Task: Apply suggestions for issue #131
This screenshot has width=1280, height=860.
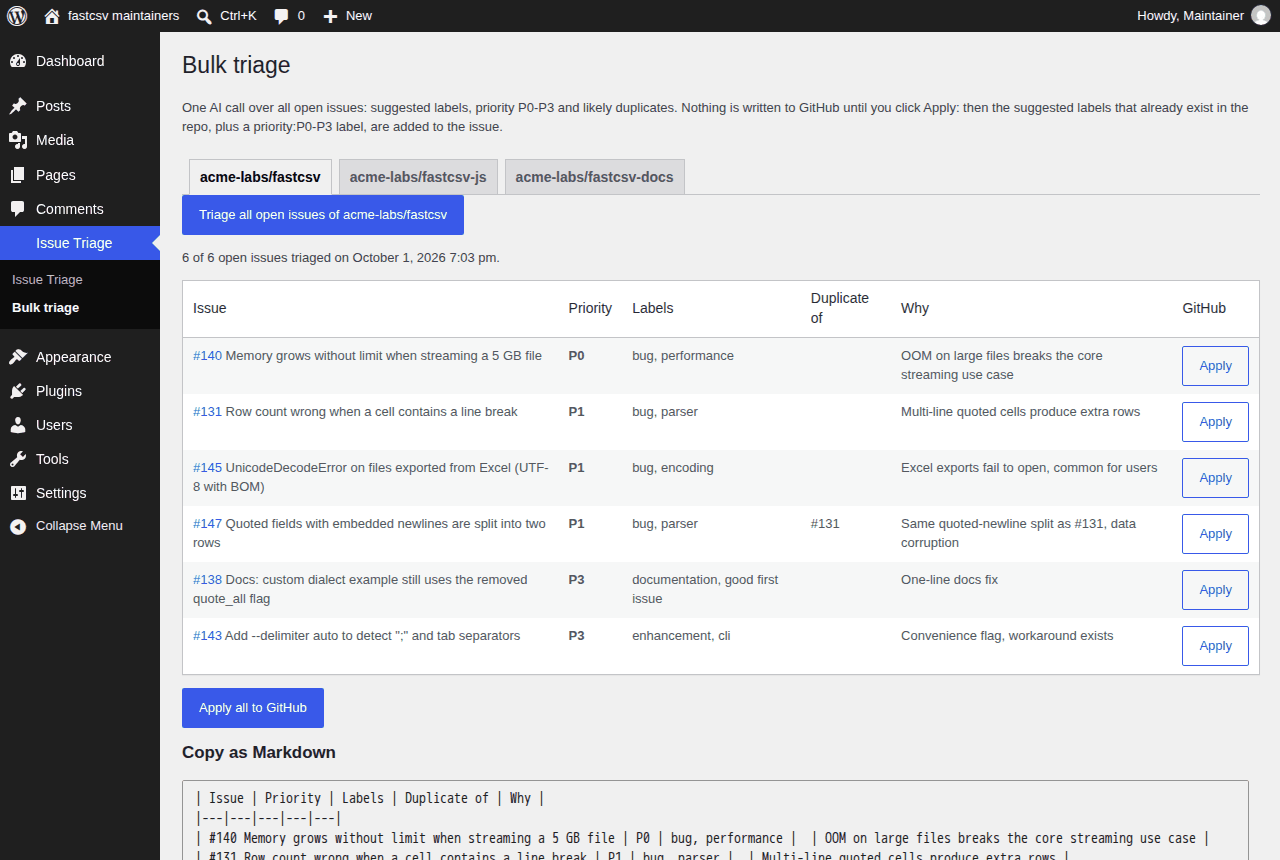Action: click(x=1215, y=422)
